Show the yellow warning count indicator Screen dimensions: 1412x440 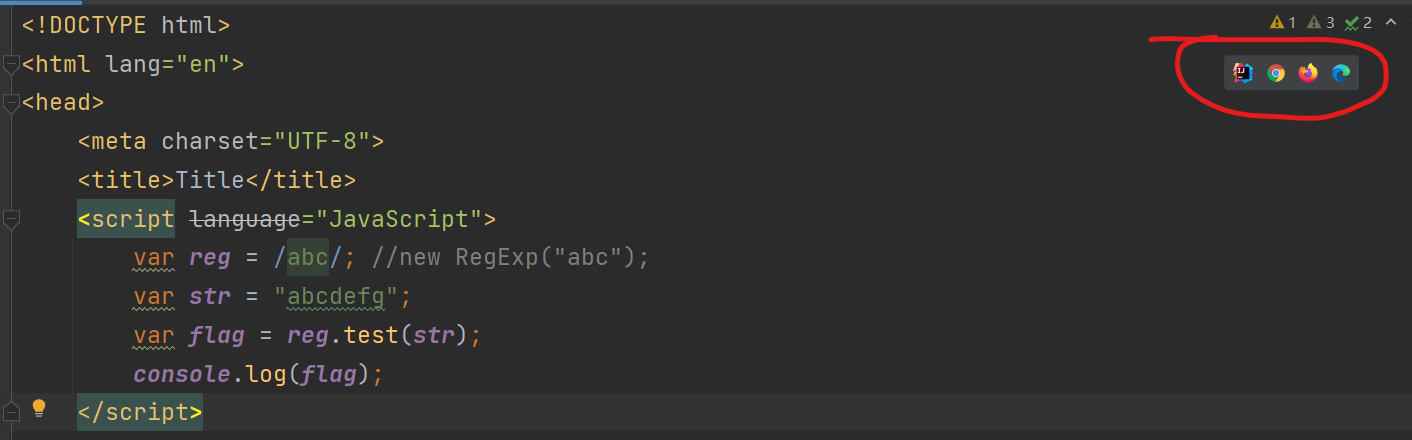(x=1283, y=22)
